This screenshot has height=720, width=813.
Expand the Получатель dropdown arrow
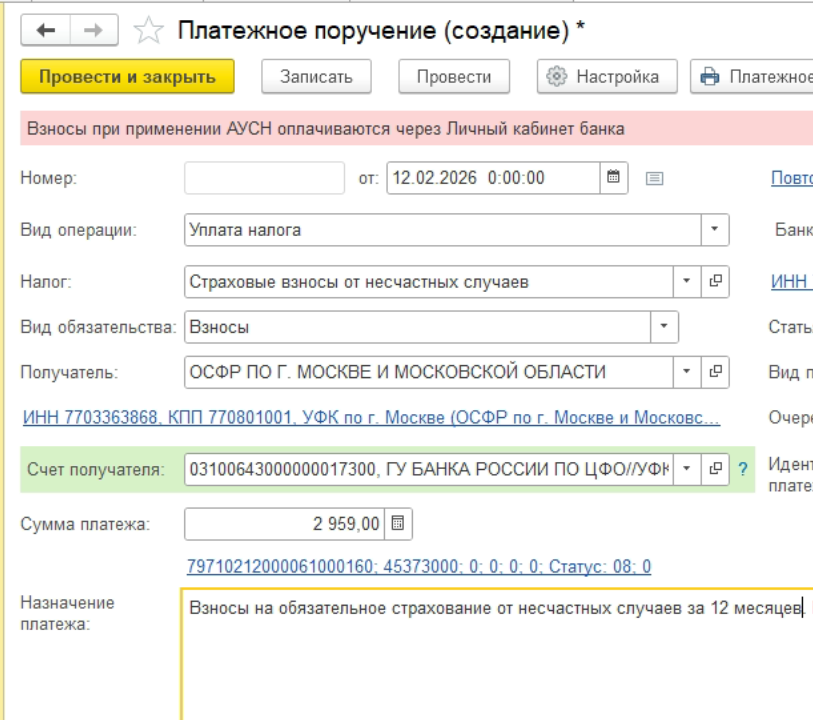[x=686, y=372]
